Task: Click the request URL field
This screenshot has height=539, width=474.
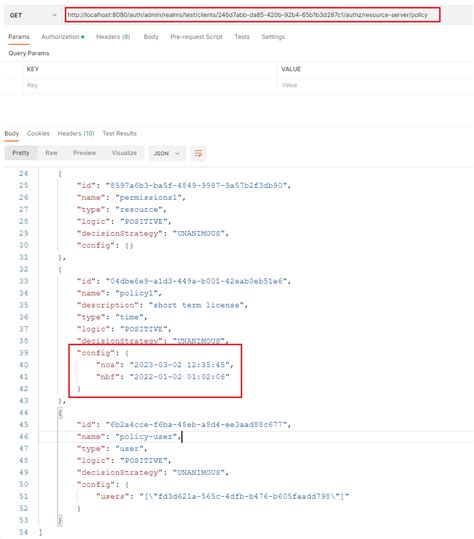Action: tap(252, 15)
